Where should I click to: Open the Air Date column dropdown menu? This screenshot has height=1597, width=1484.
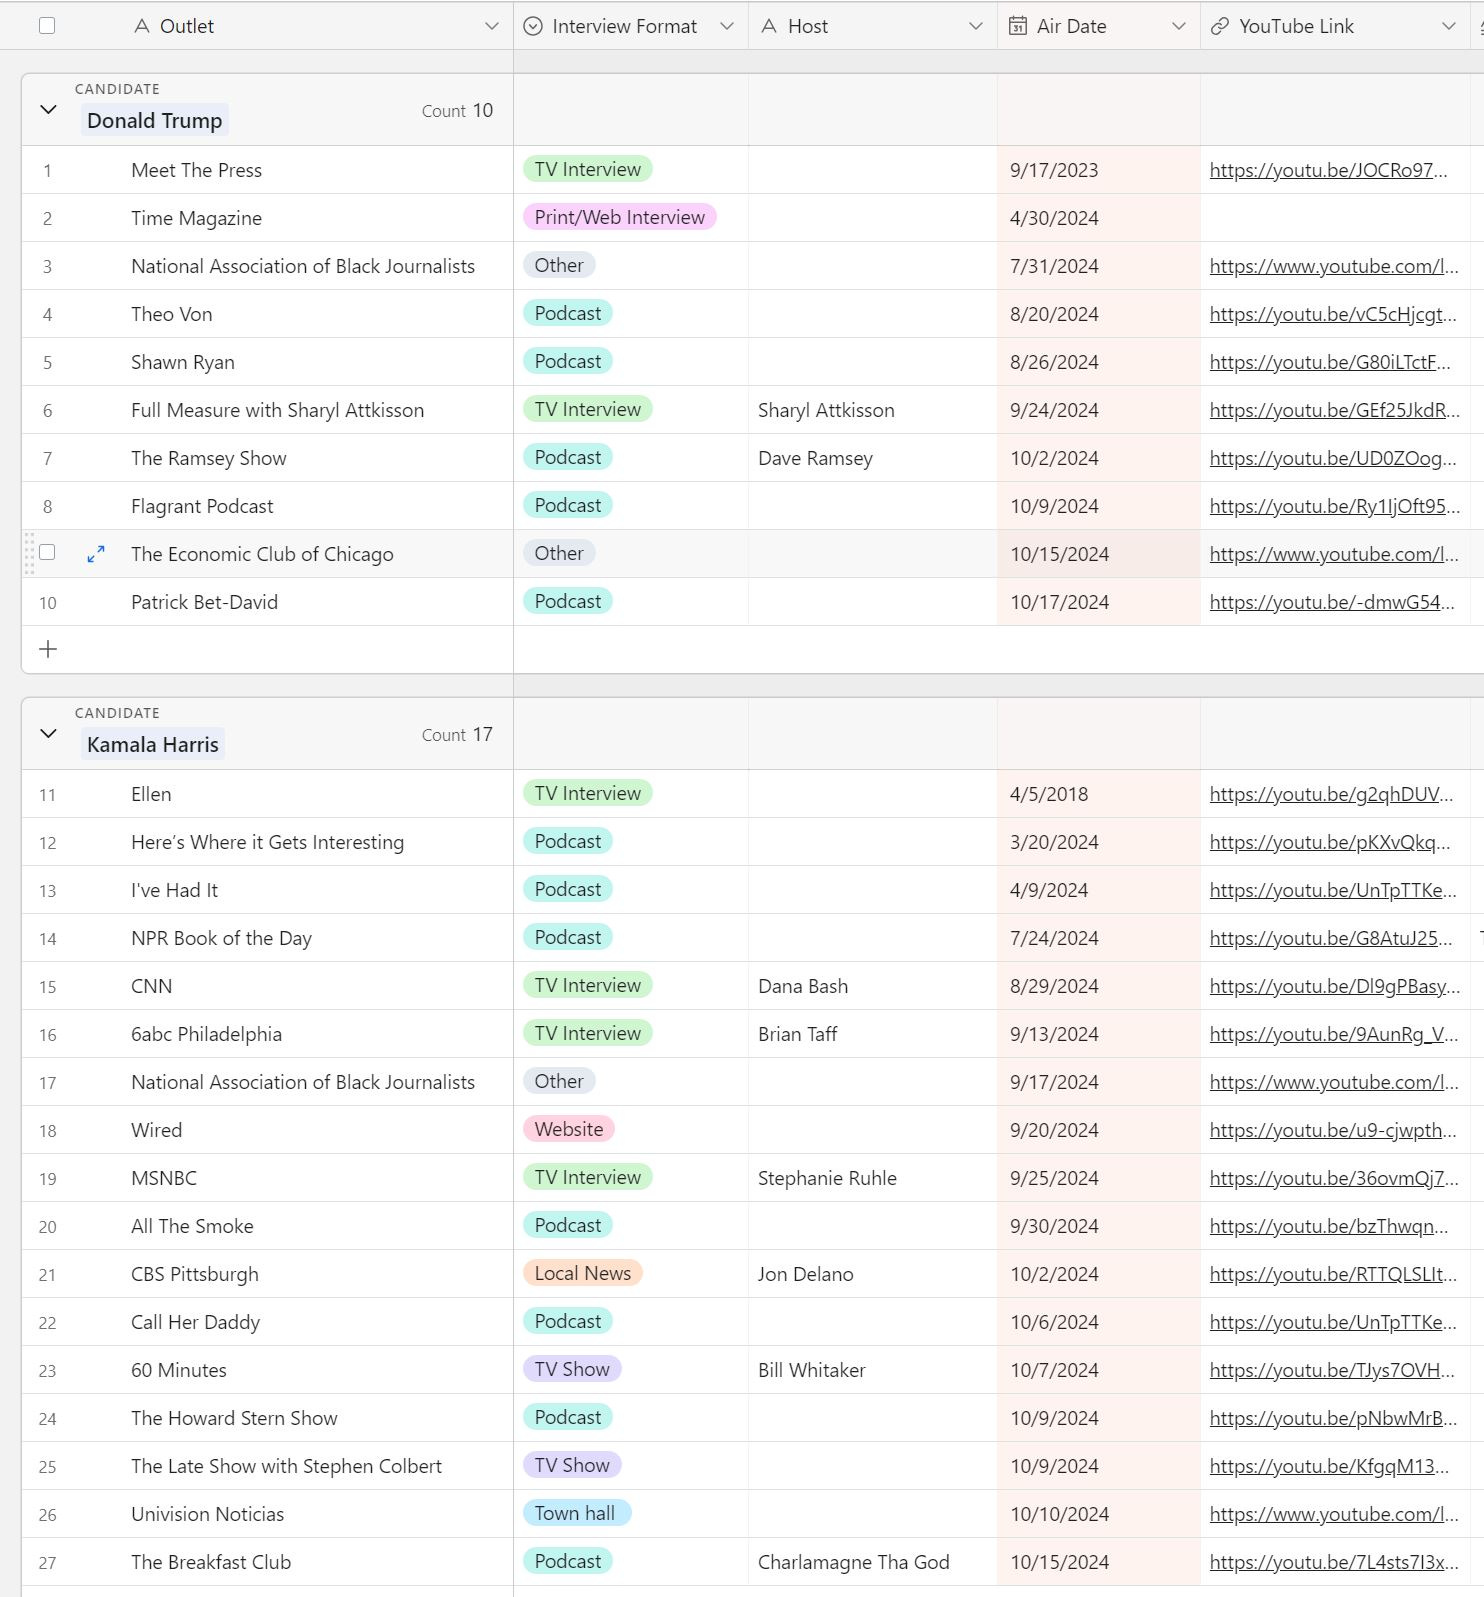(1179, 26)
